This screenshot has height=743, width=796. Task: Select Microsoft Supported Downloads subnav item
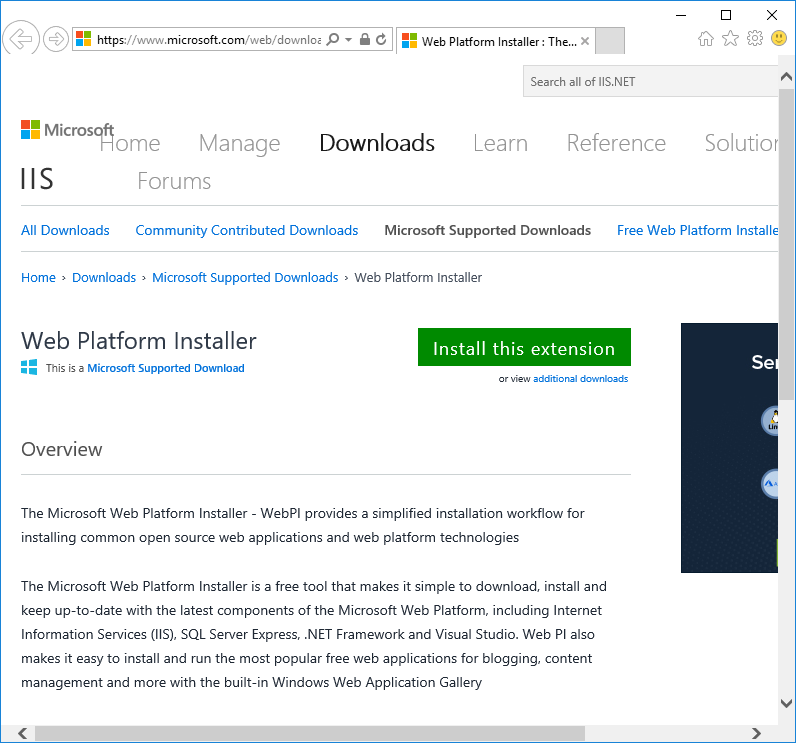pyautogui.click(x=487, y=230)
